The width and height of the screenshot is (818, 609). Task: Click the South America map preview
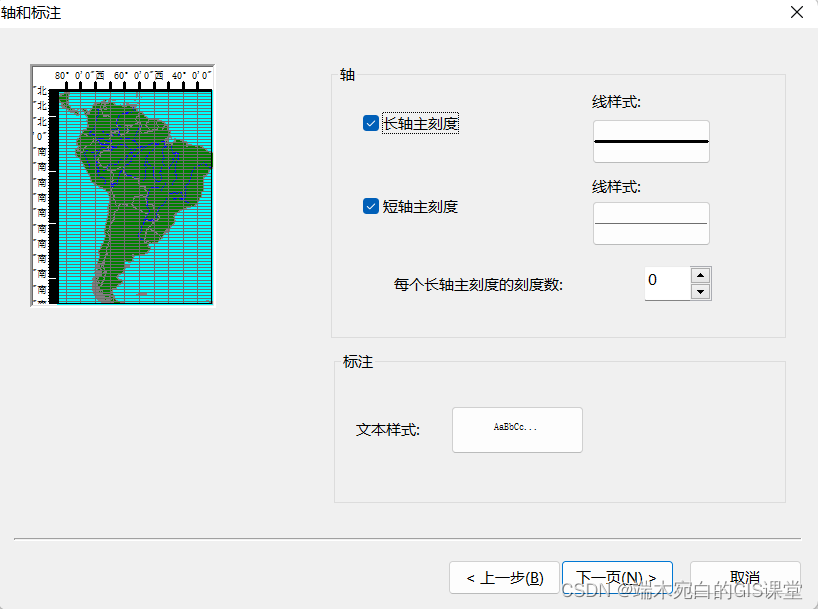pyautogui.click(x=123, y=186)
